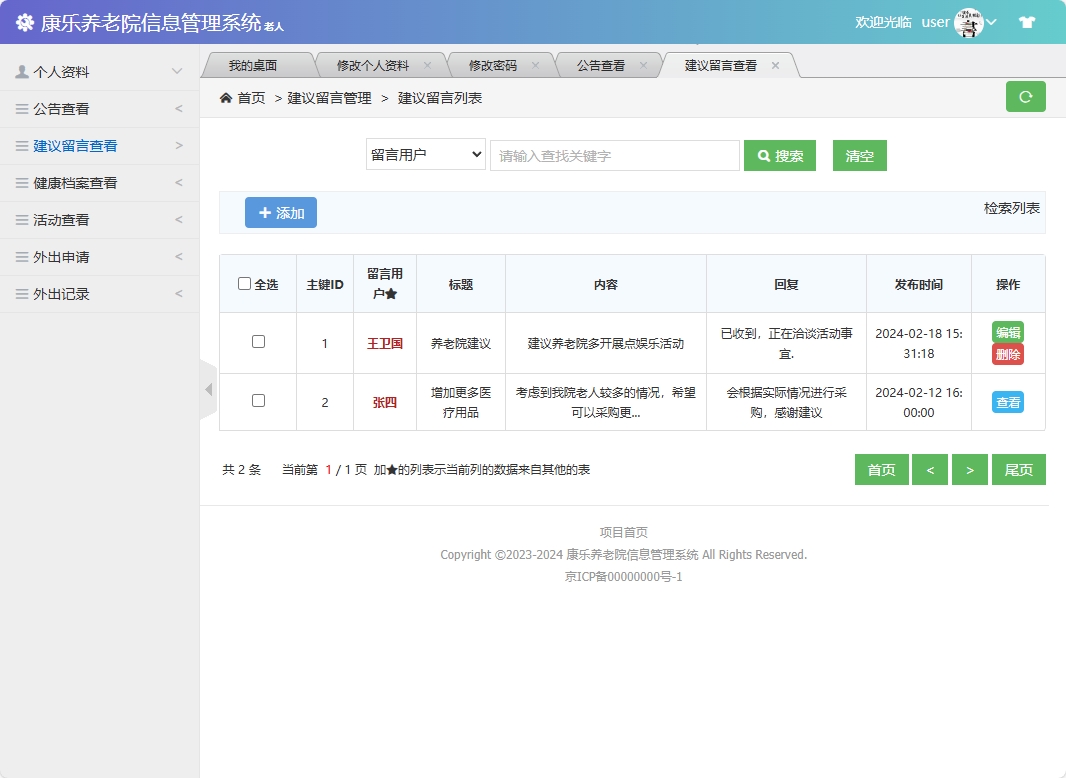Click the 清空 clear button

[x=859, y=155]
